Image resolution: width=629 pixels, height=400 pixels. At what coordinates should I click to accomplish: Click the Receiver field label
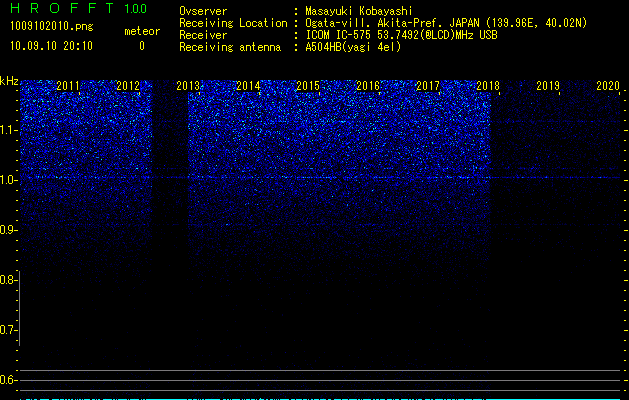coord(203,35)
